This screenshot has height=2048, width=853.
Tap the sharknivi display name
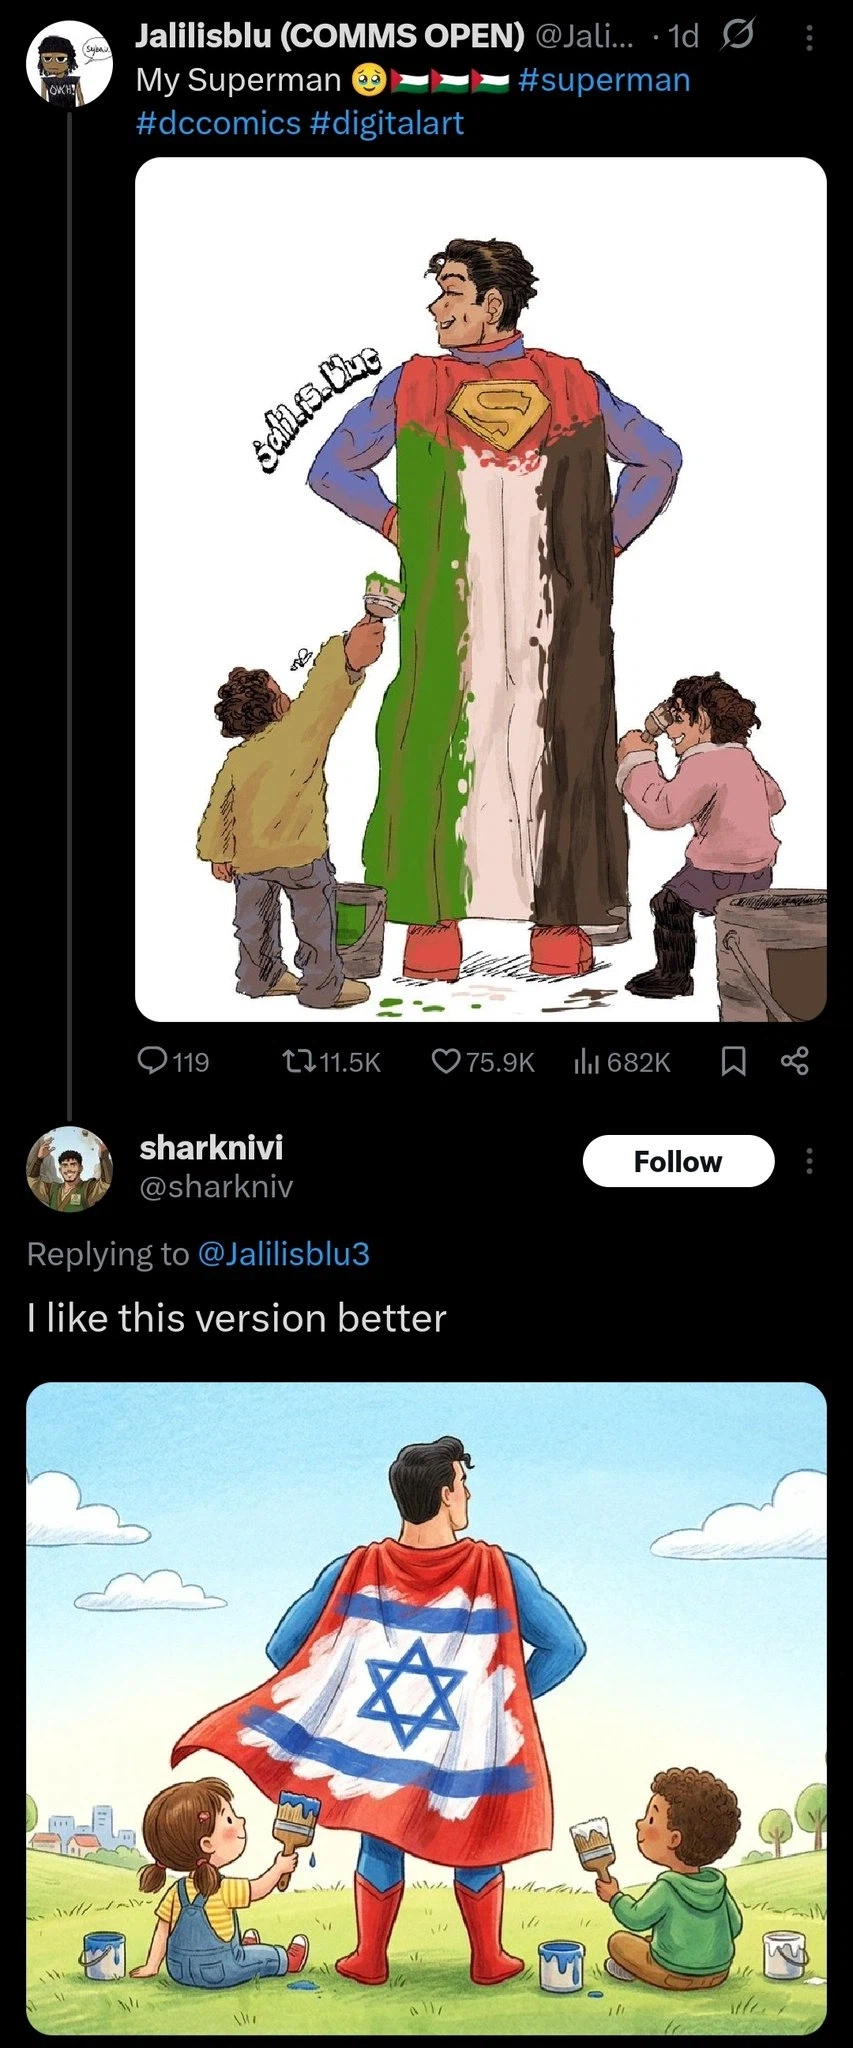coord(211,1147)
